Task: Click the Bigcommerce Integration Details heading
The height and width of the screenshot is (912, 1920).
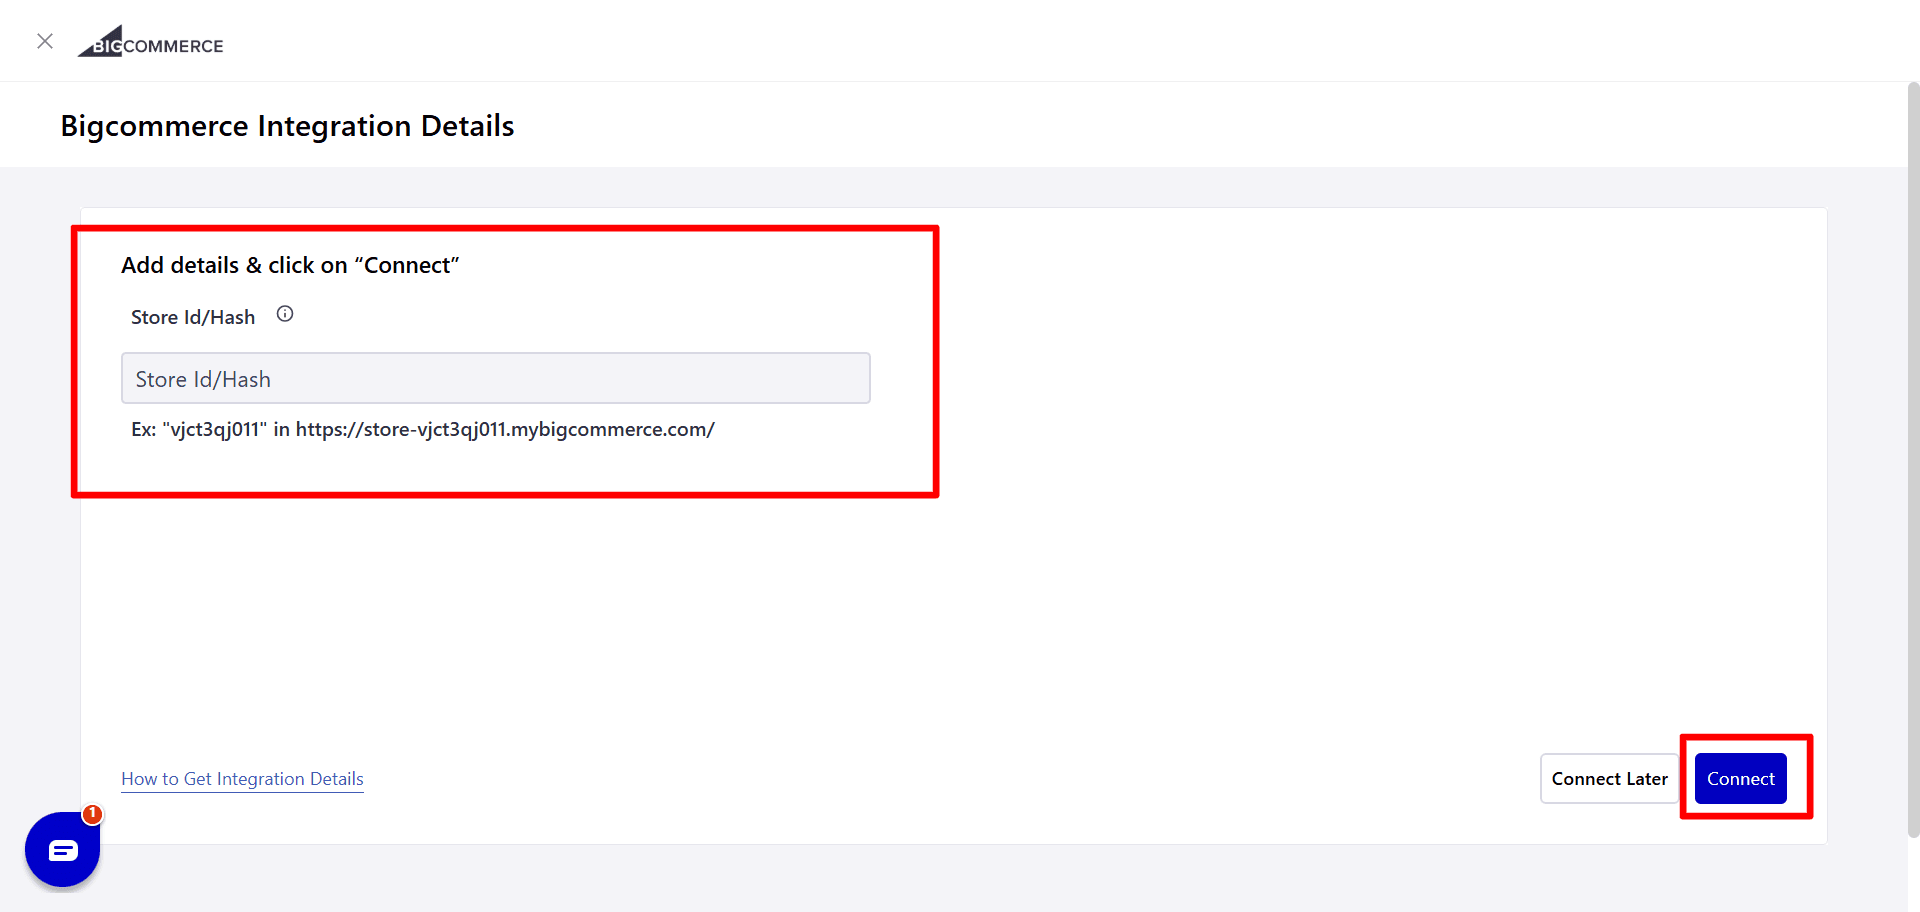Action: (x=287, y=125)
